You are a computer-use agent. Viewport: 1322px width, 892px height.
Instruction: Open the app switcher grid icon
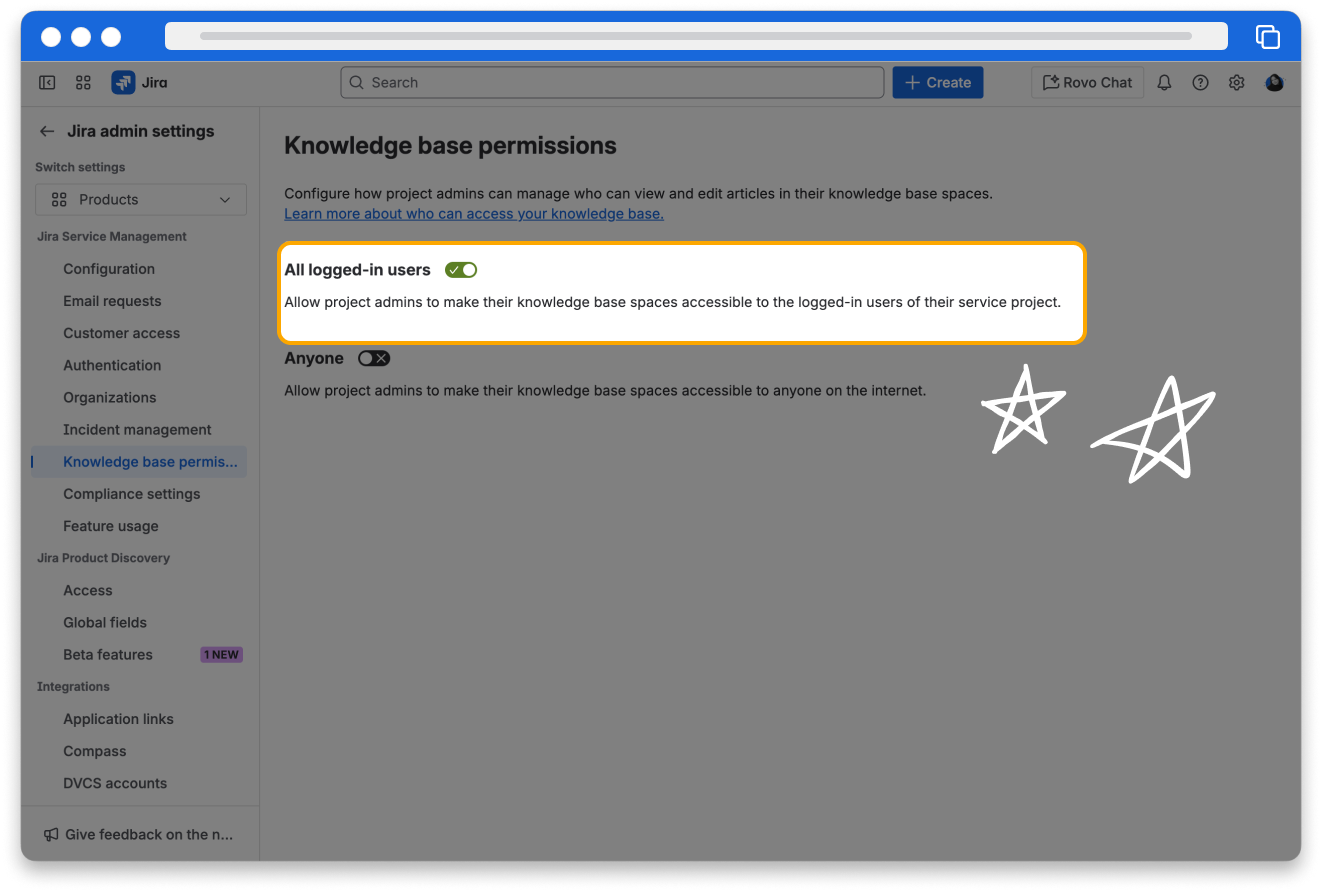(83, 83)
